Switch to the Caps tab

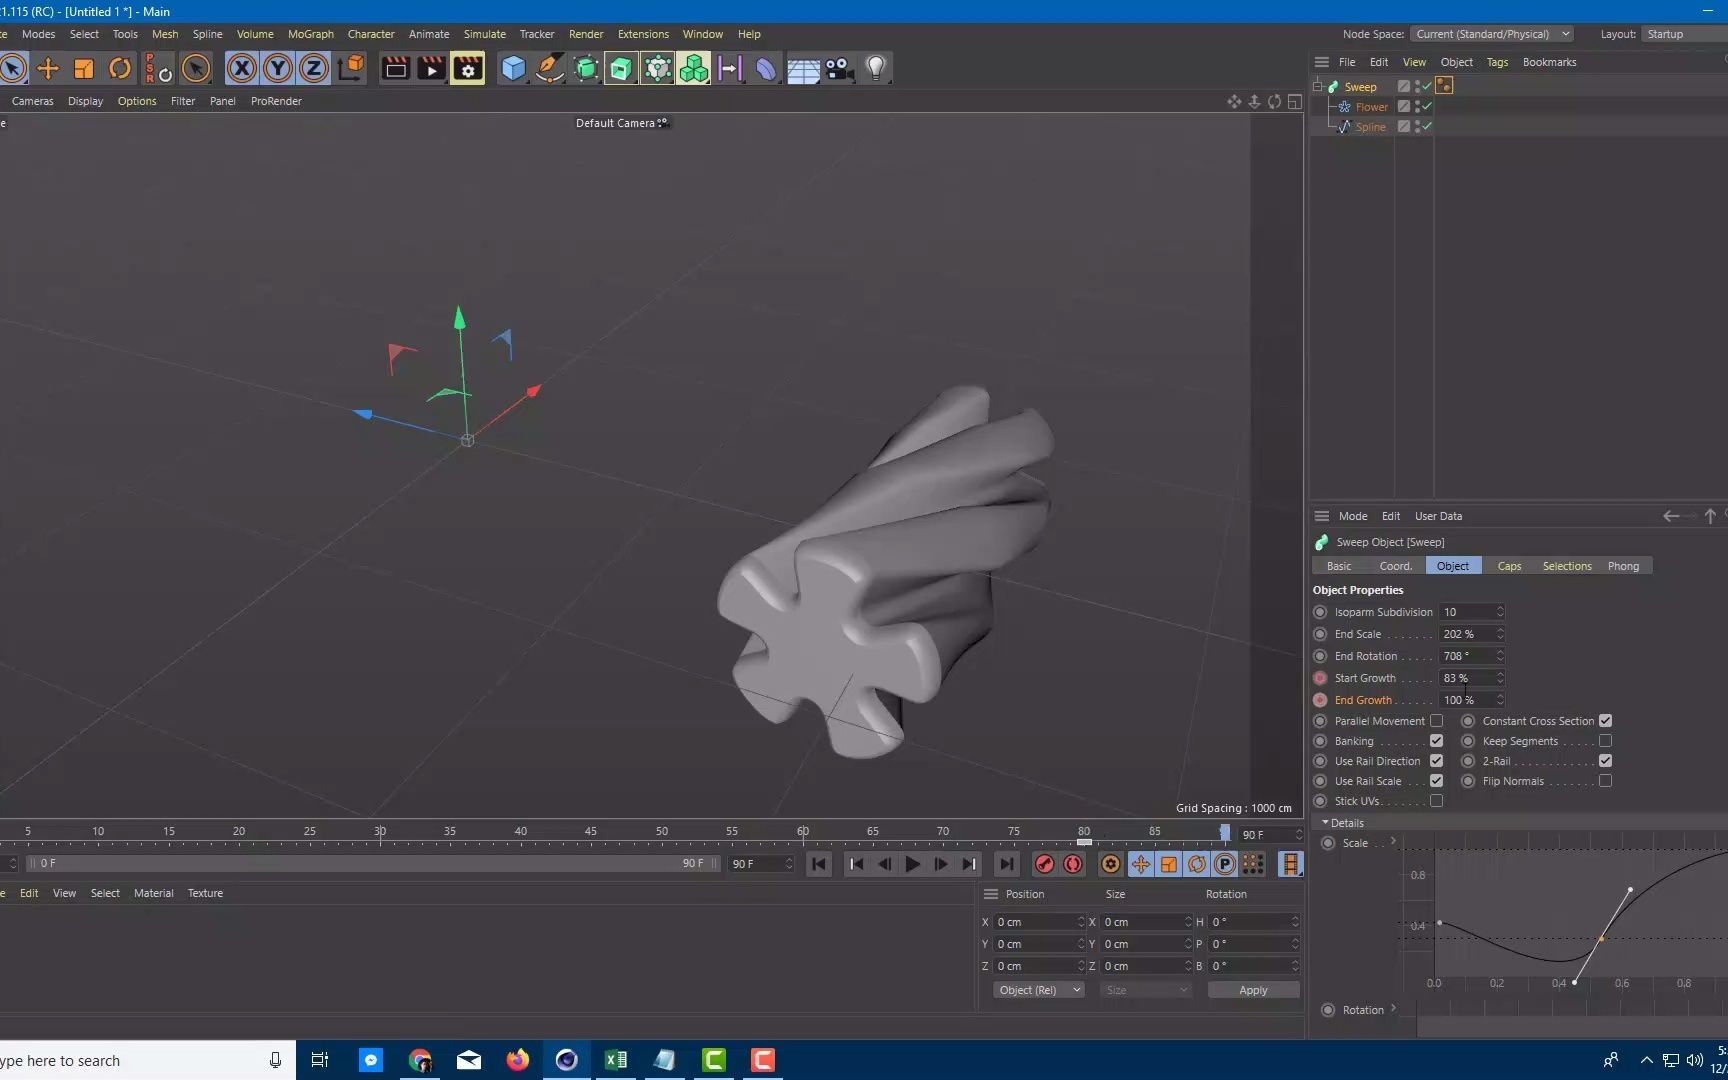[x=1509, y=565]
